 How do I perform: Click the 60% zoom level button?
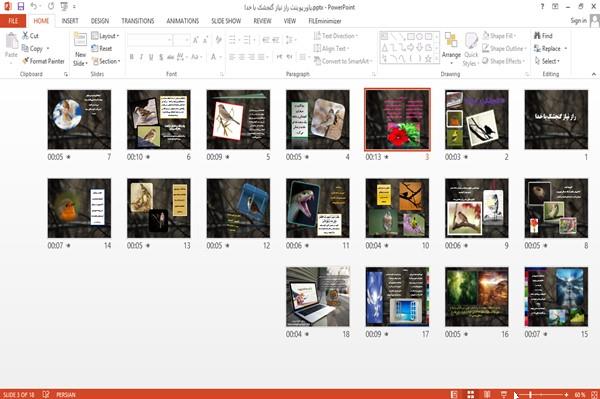(580, 394)
